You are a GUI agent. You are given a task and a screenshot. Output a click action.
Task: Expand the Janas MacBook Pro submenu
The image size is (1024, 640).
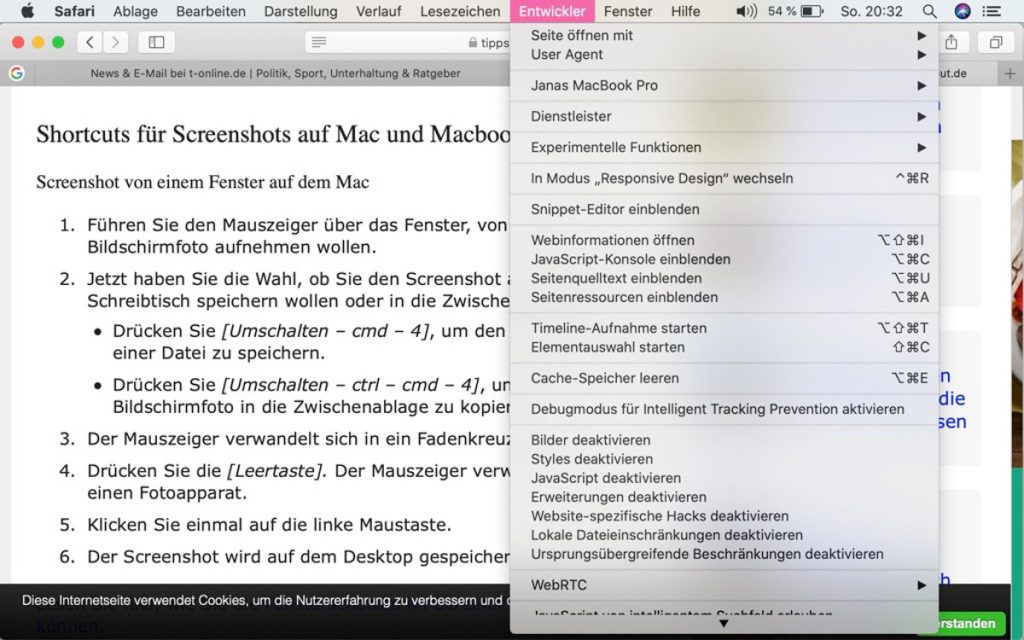[x=724, y=86]
